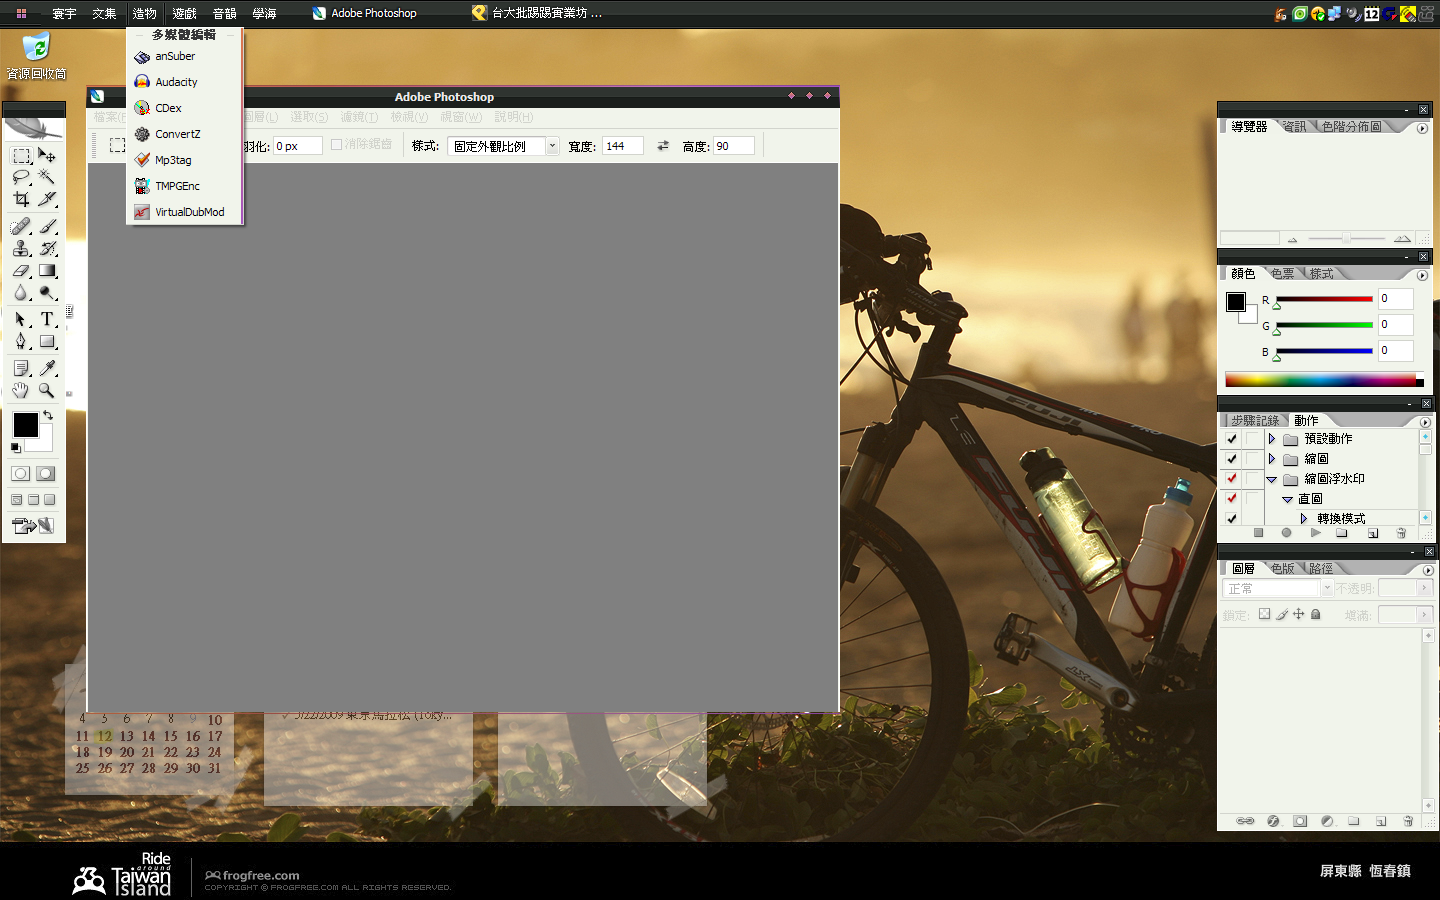Select the Magic Wand tool
Viewport: 1440px width, 900px height.
[47, 177]
